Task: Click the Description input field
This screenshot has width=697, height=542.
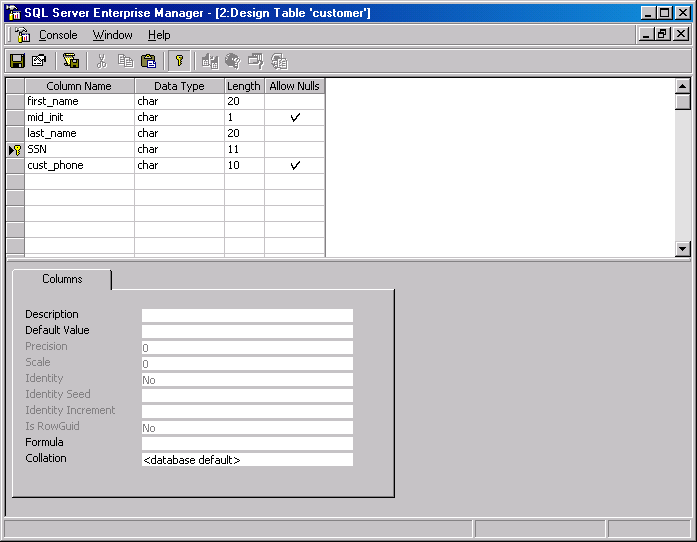Action: pyautogui.click(x=247, y=315)
